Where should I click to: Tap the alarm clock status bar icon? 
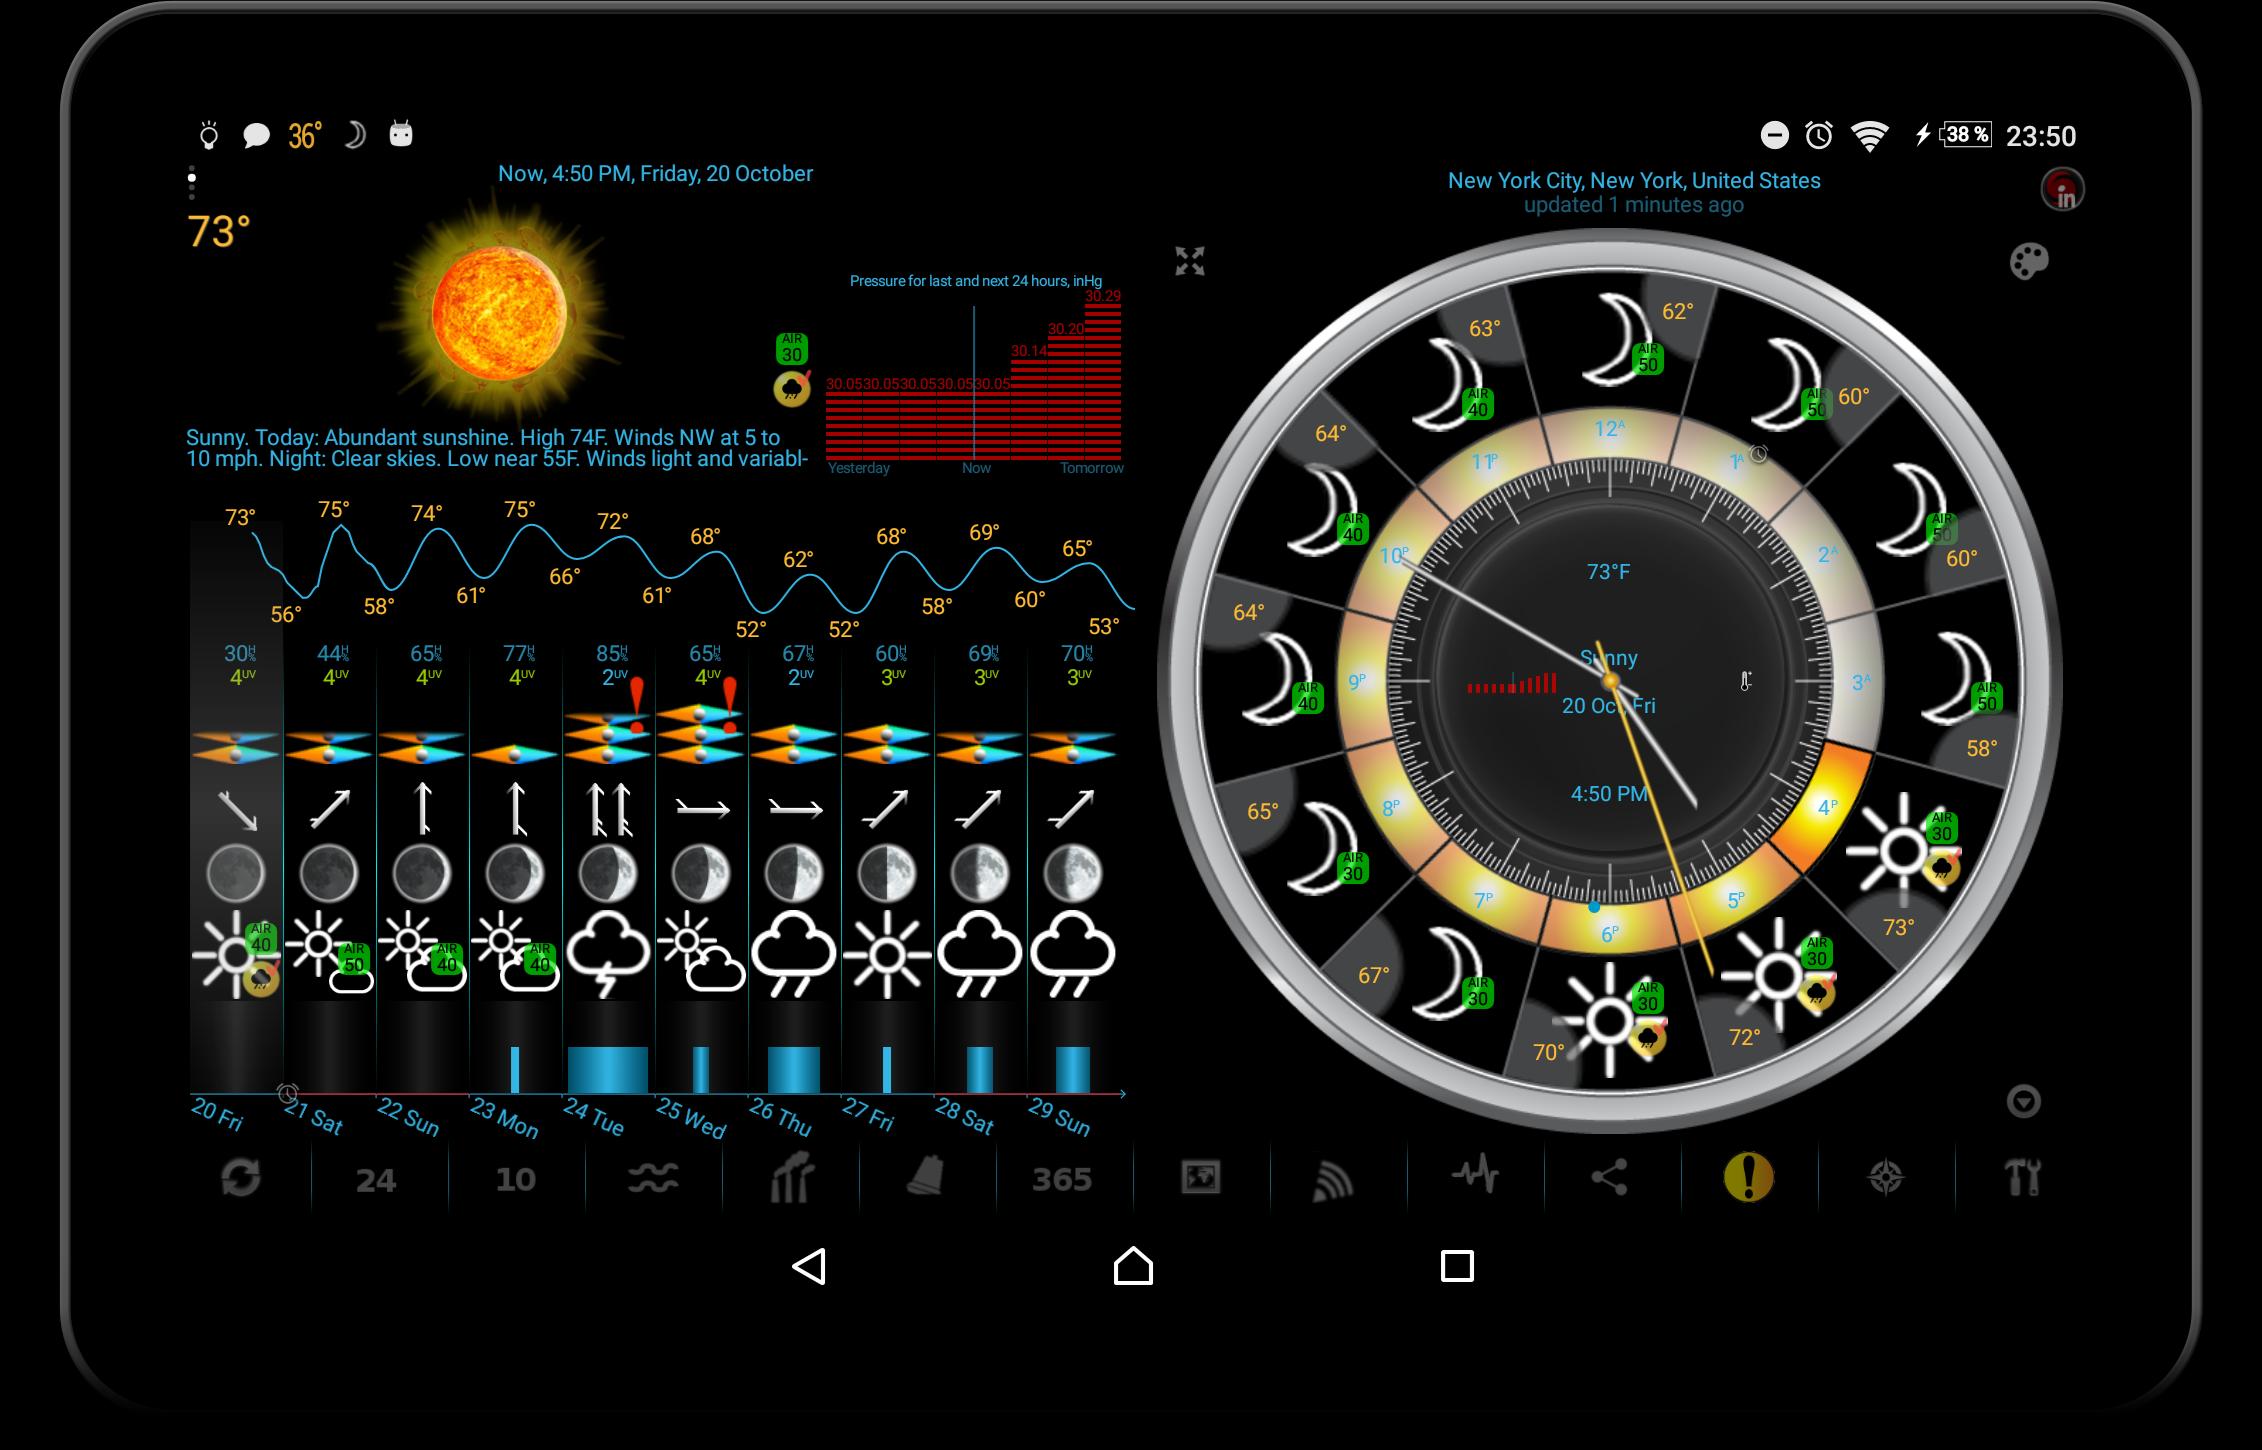click(x=1819, y=135)
